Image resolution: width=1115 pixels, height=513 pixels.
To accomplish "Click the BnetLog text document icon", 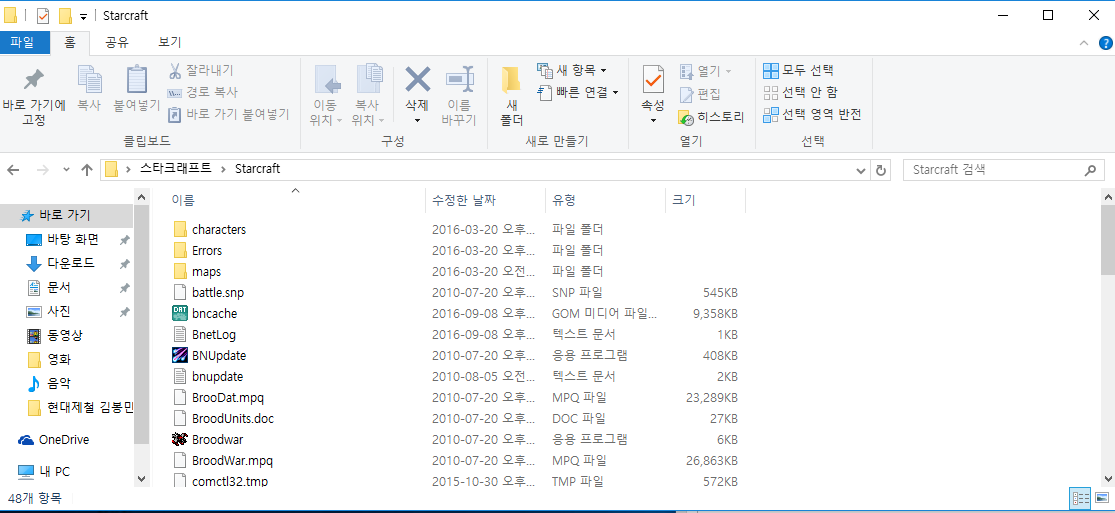I will coord(180,334).
